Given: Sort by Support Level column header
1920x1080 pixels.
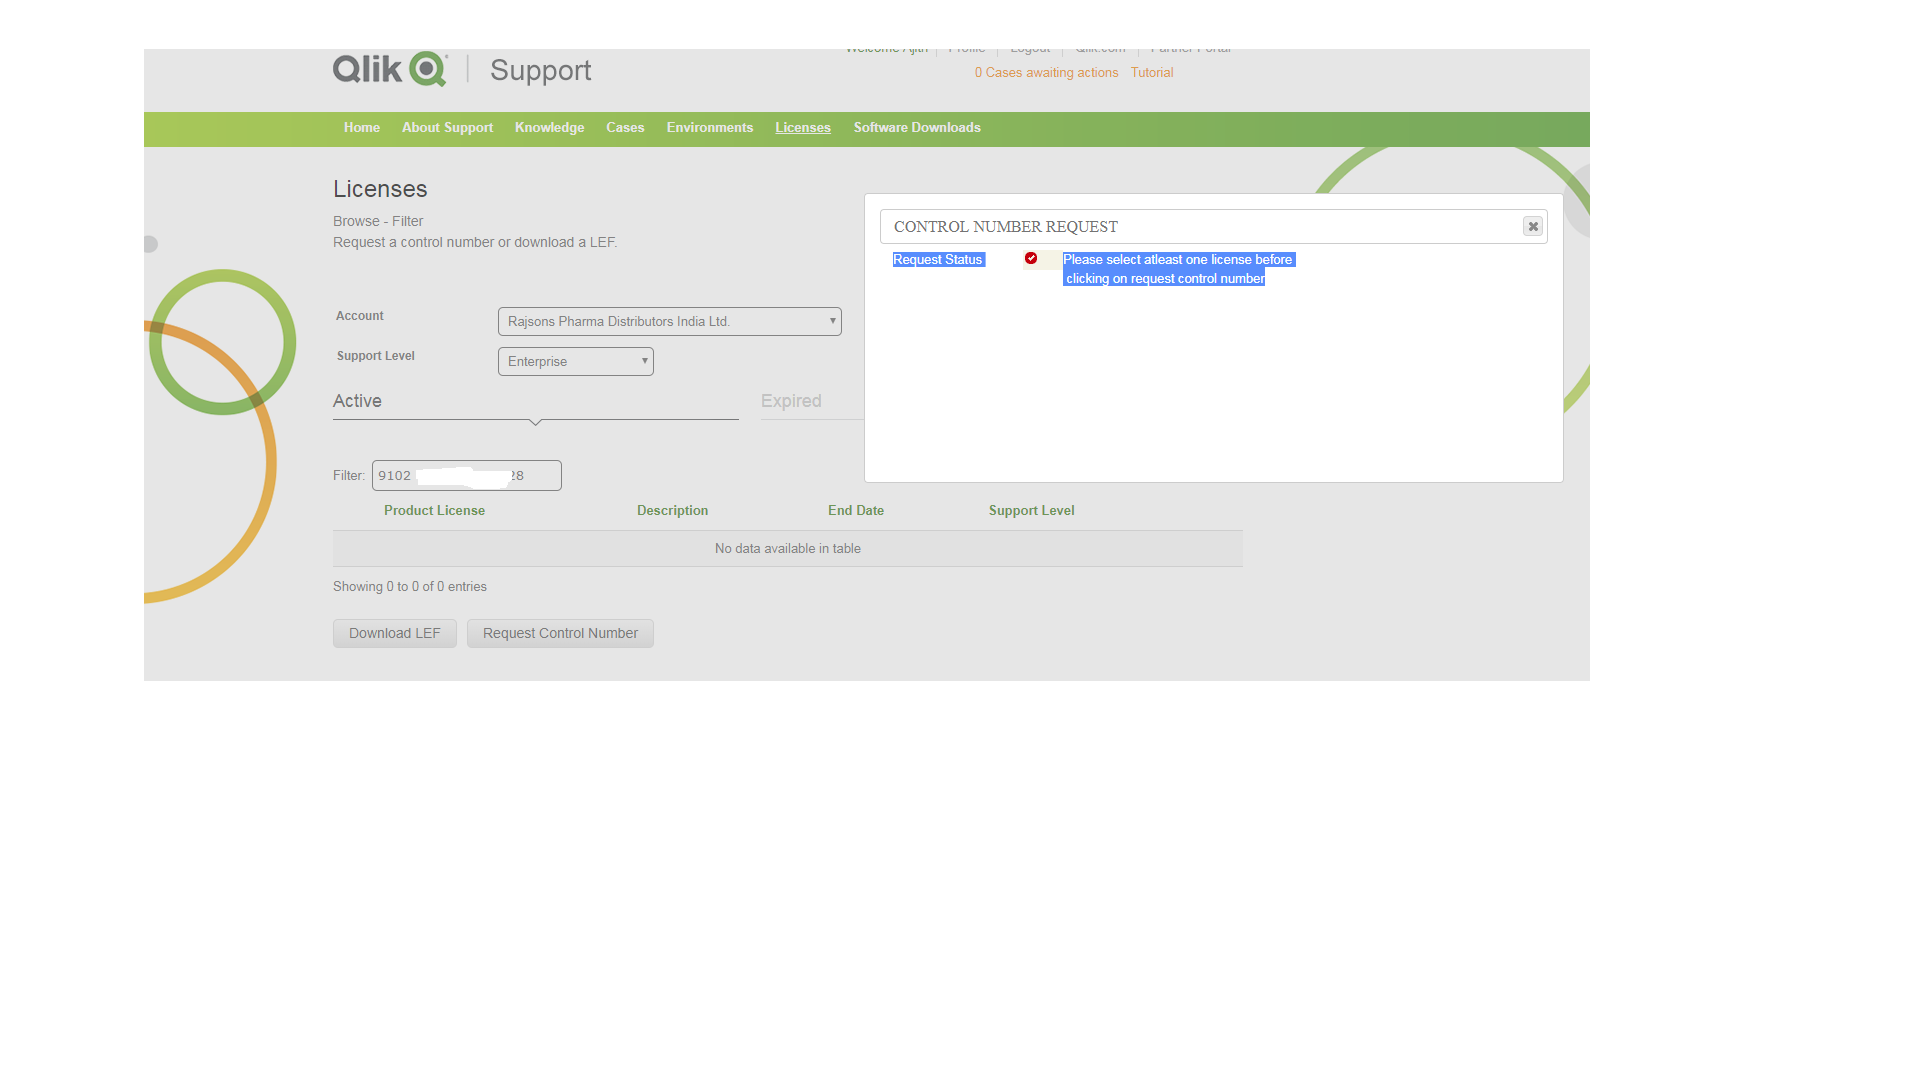Looking at the screenshot, I should [x=1031, y=511].
